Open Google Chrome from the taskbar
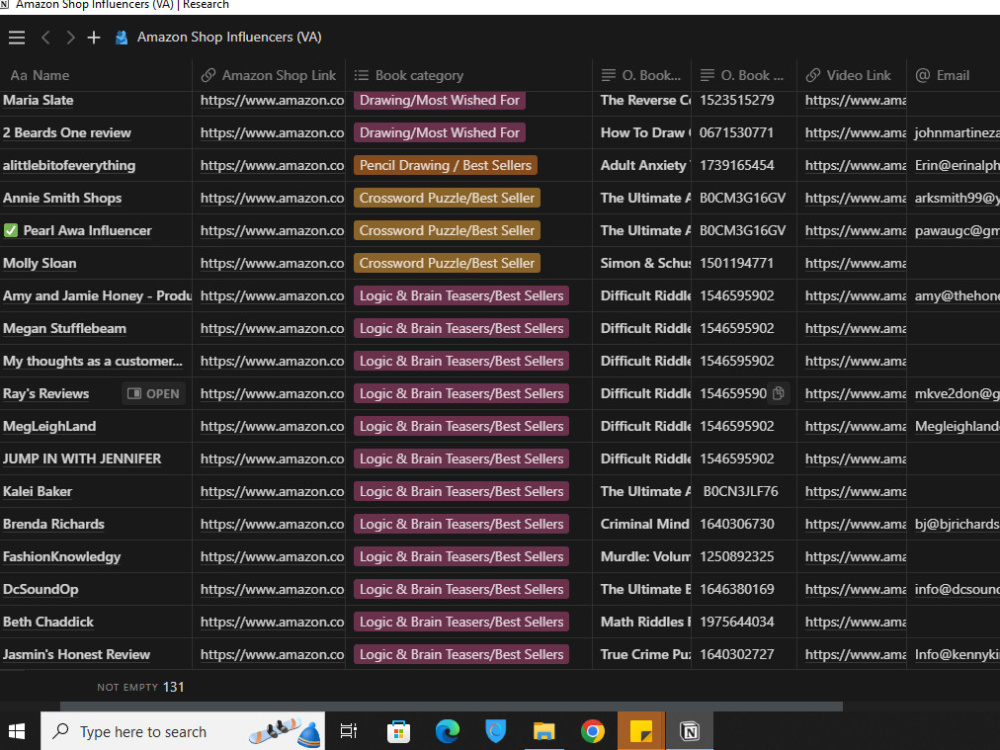 tap(592, 731)
